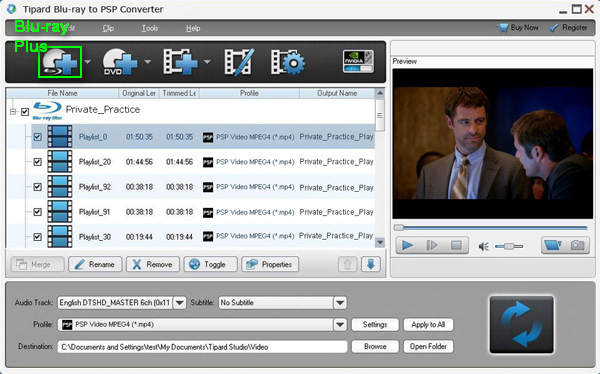Image resolution: width=600 pixels, height=374 pixels.
Task: Open Preferences (film with gear) icon
Action: coord(288,62)
